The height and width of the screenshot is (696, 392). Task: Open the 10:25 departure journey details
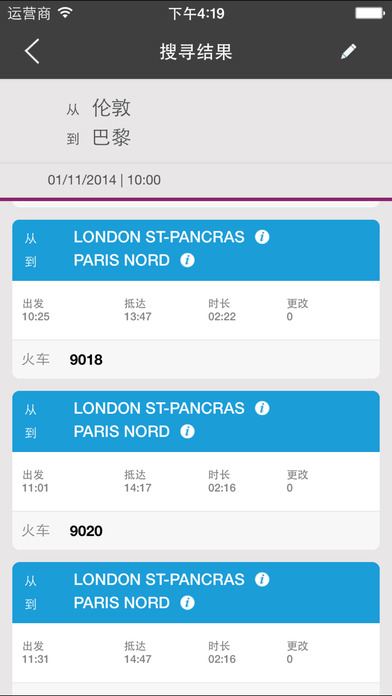coord(196,310)
